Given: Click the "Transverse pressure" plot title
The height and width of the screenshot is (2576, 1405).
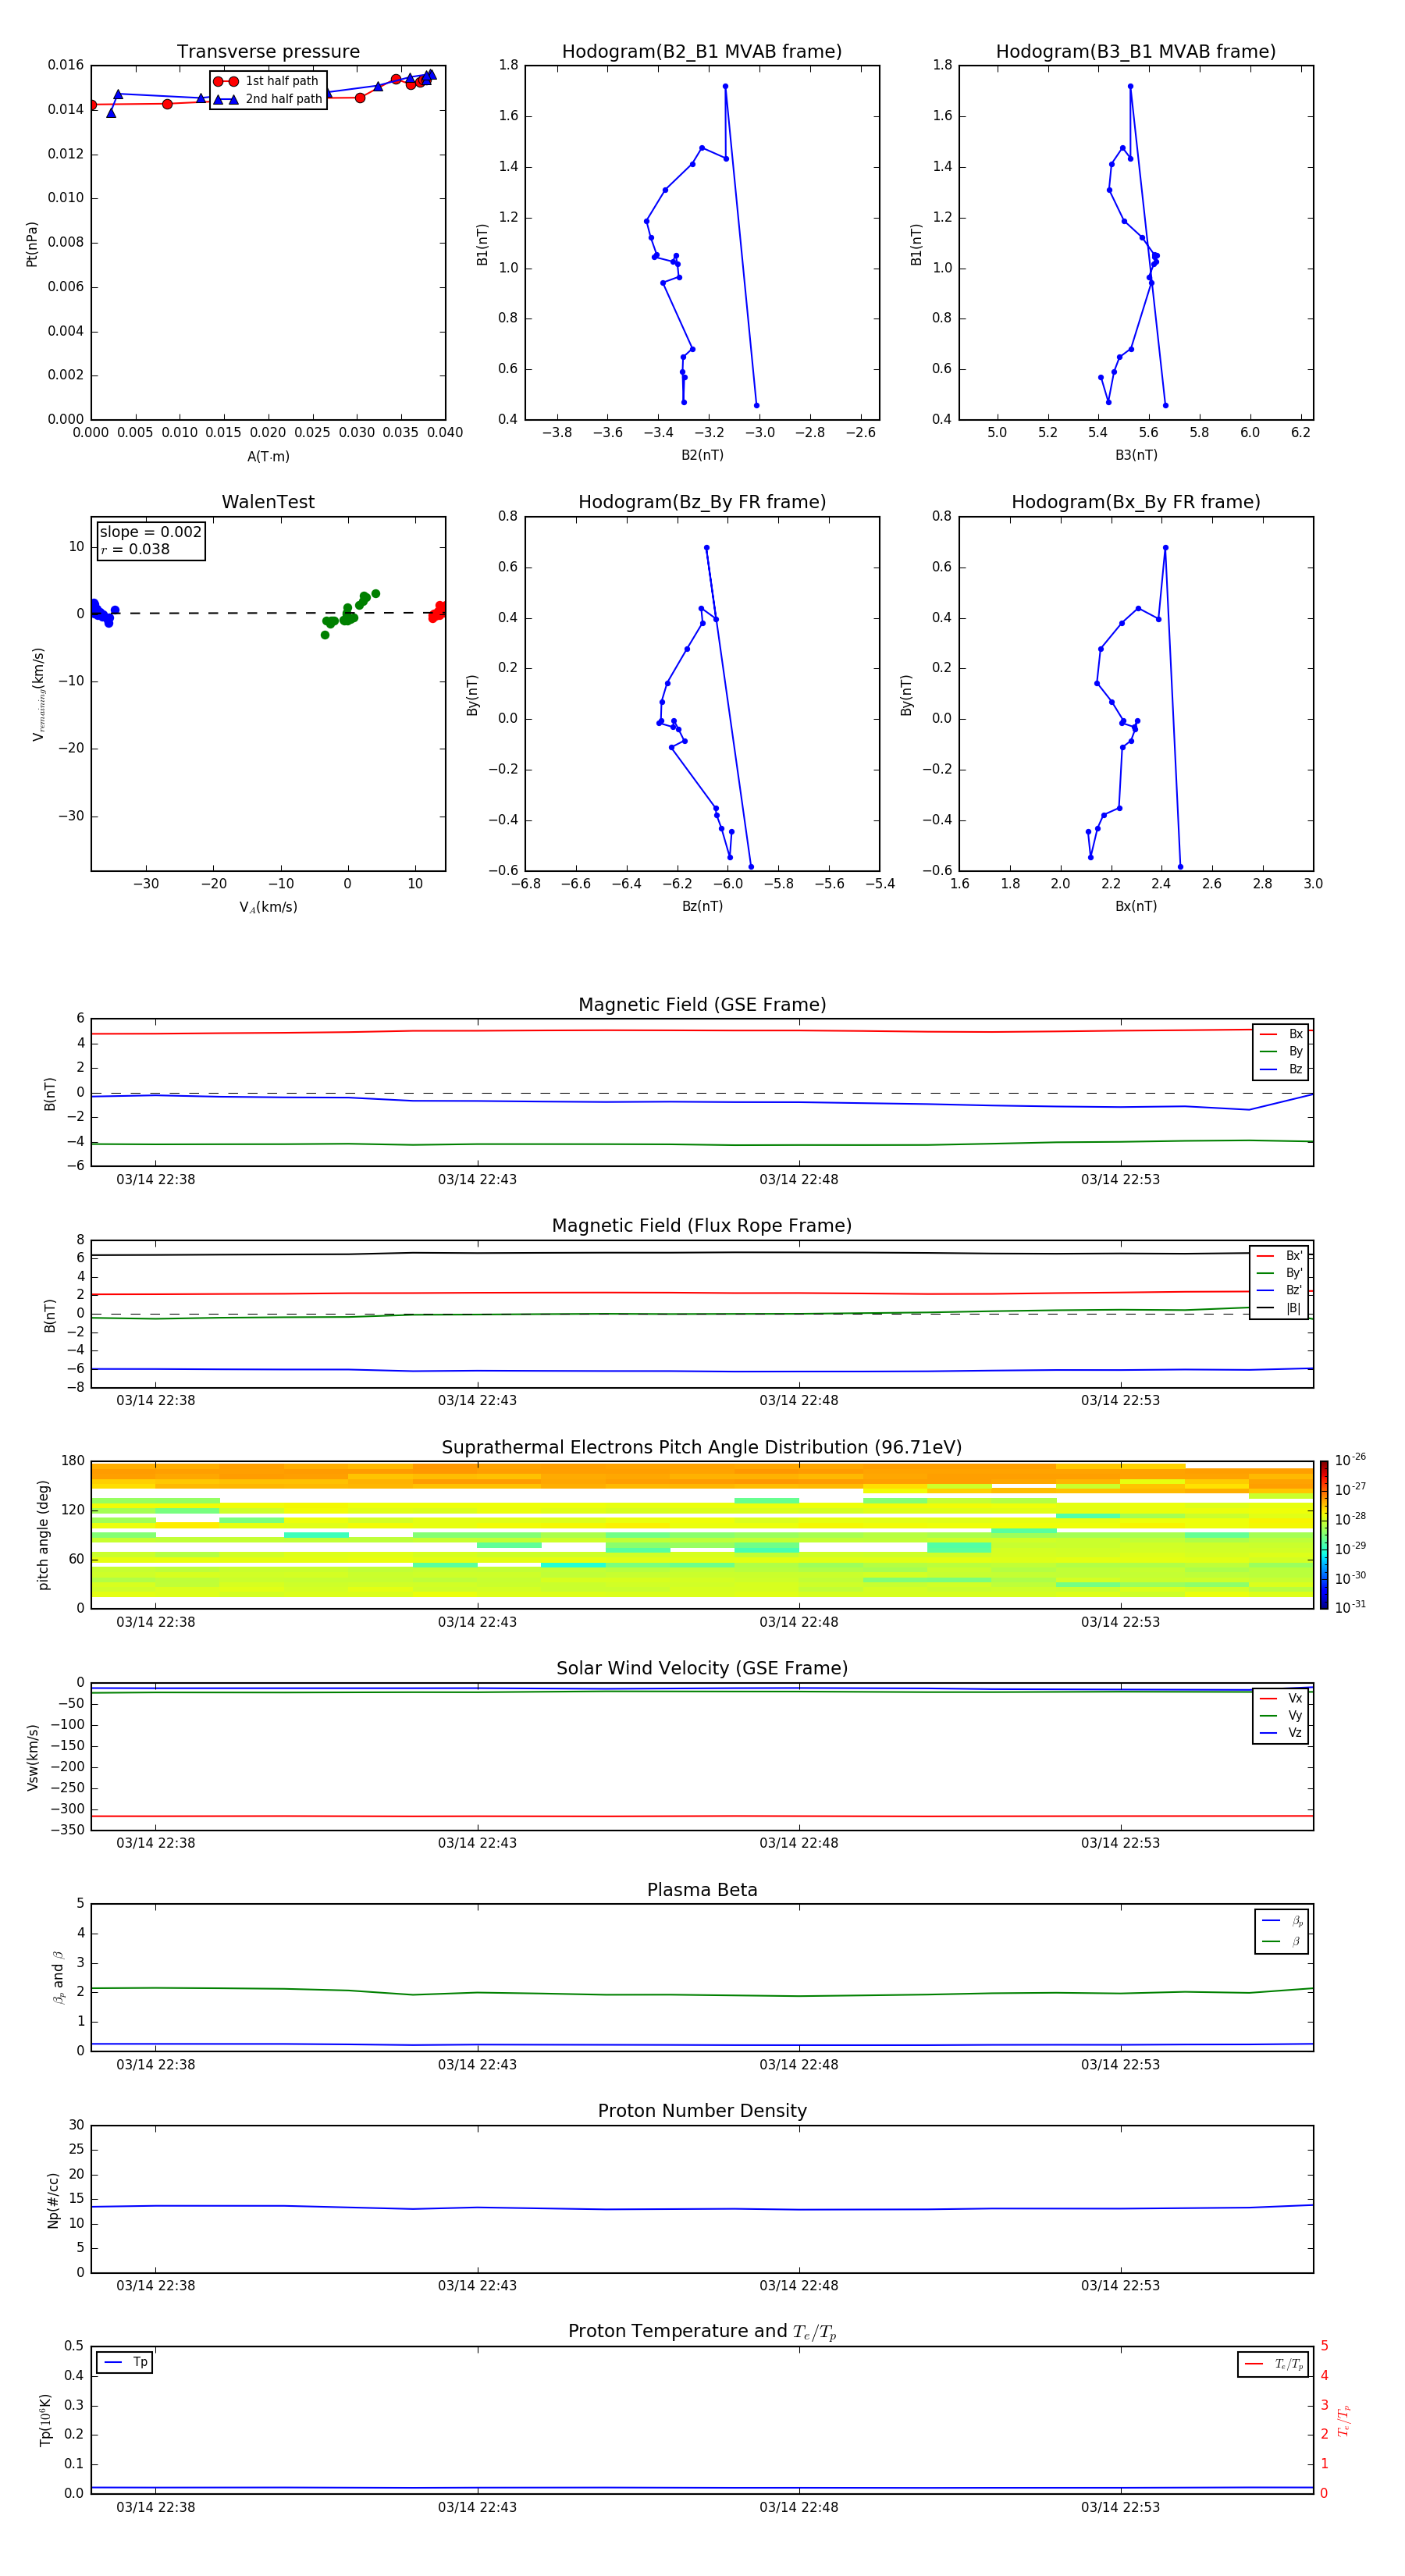Looking at the screenshot, I should point(268,52).
